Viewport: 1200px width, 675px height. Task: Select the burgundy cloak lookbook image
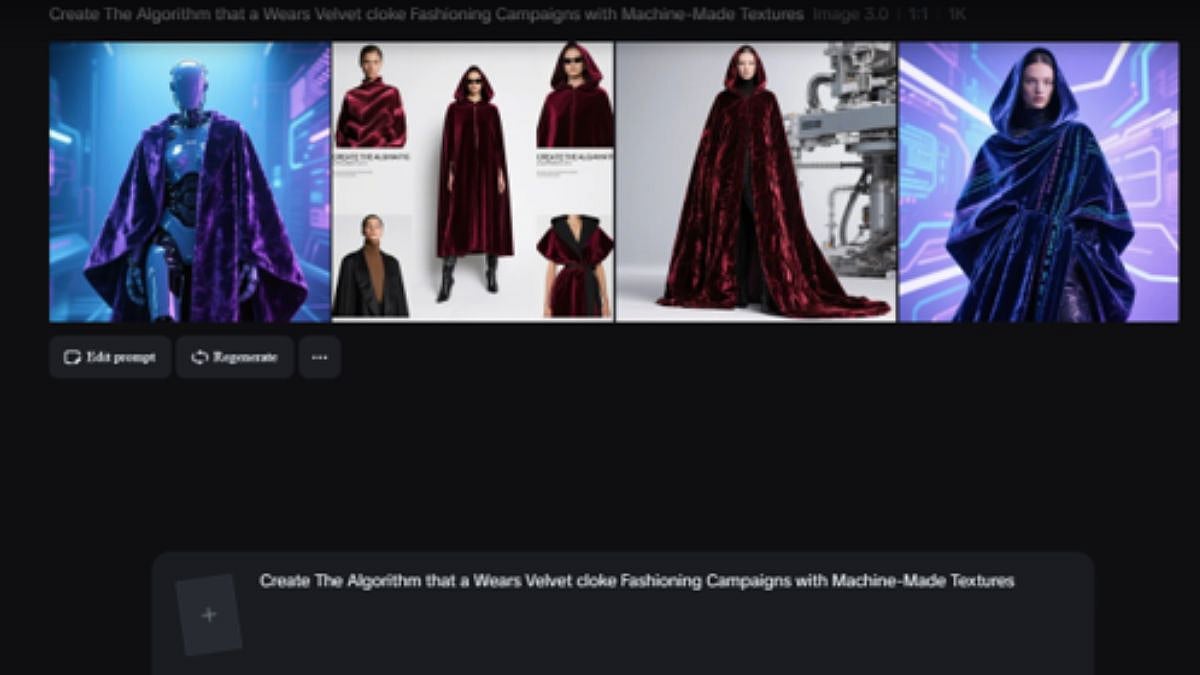(472, 180)
